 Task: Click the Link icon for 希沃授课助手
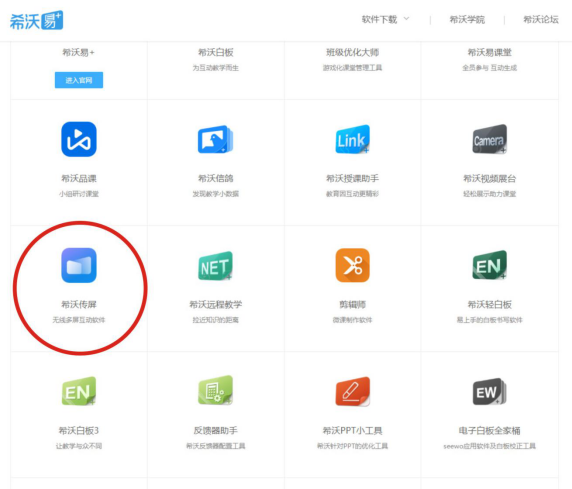click(352, 139)
